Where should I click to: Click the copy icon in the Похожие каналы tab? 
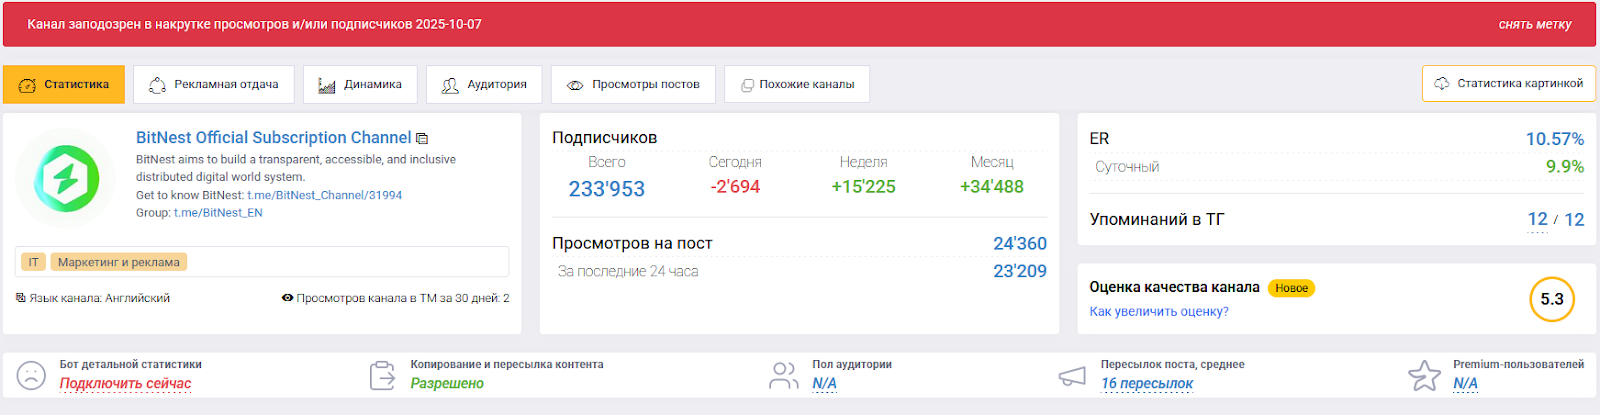pyautogui.click(x=747, y=86)
